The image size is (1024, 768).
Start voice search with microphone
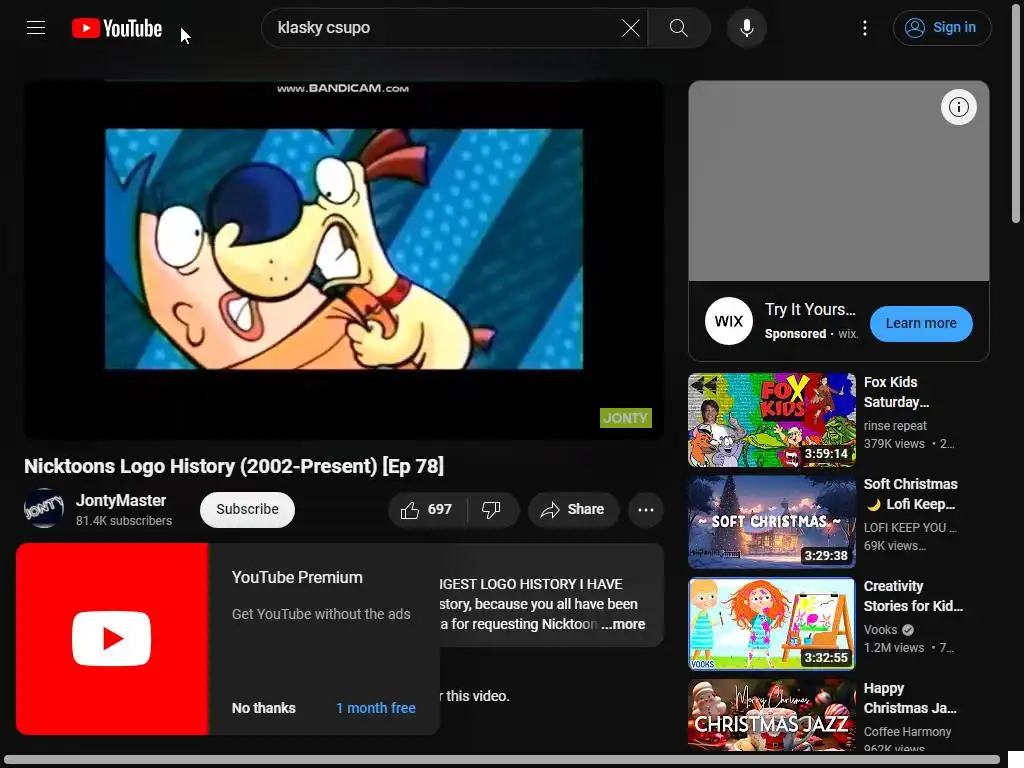pyautogui.click(x=746, y=28)
